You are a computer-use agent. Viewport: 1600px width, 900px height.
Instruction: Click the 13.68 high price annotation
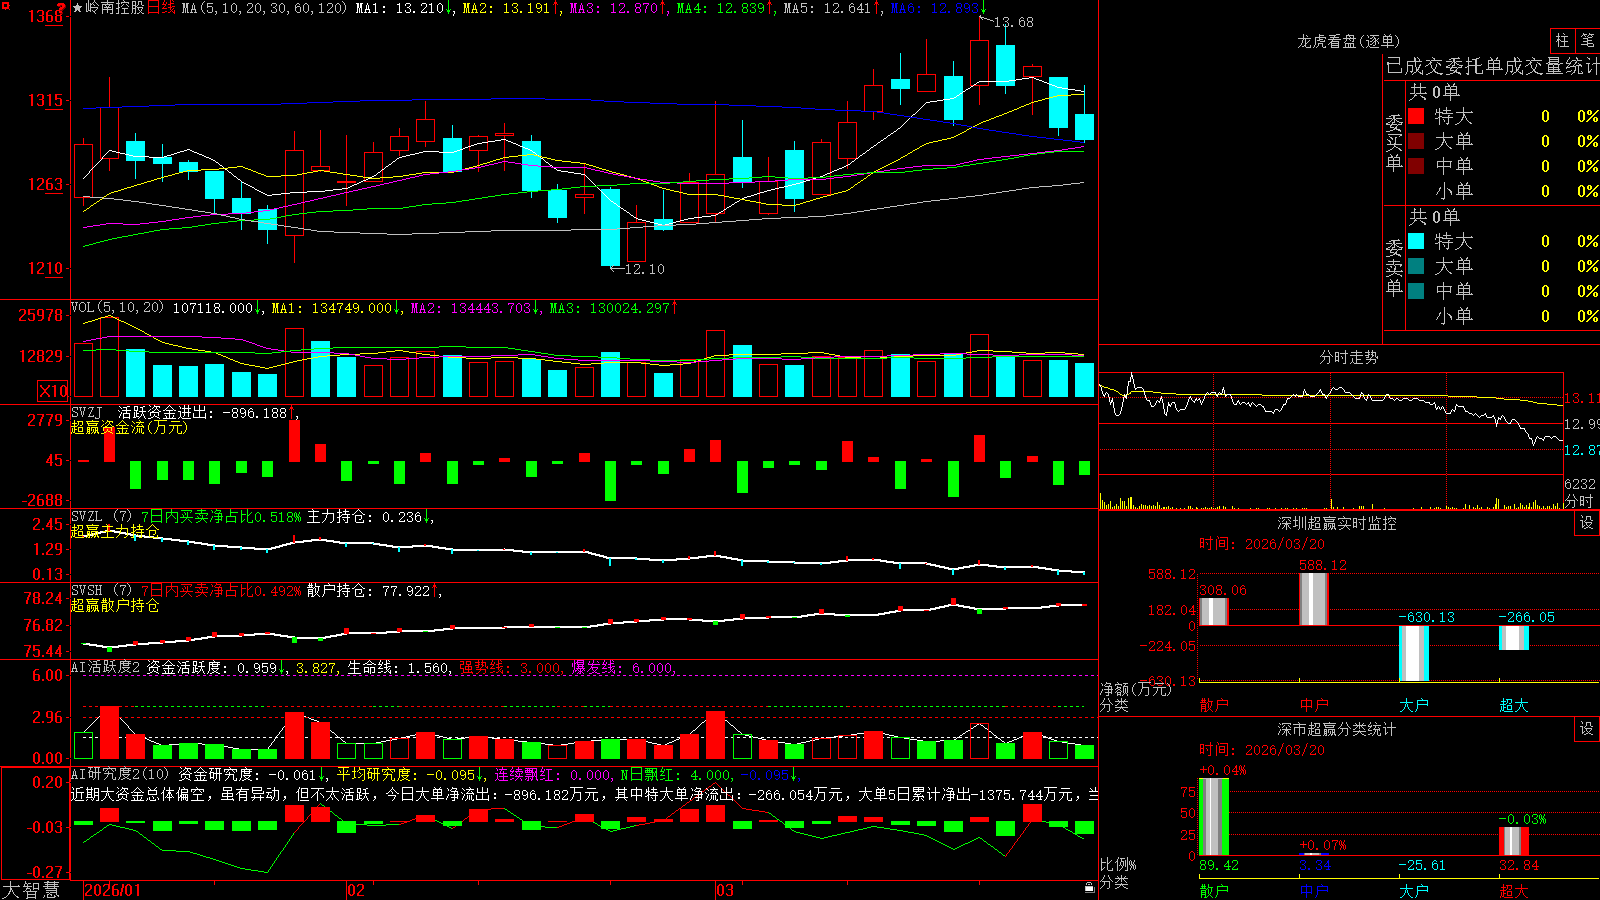point(1013,22)
